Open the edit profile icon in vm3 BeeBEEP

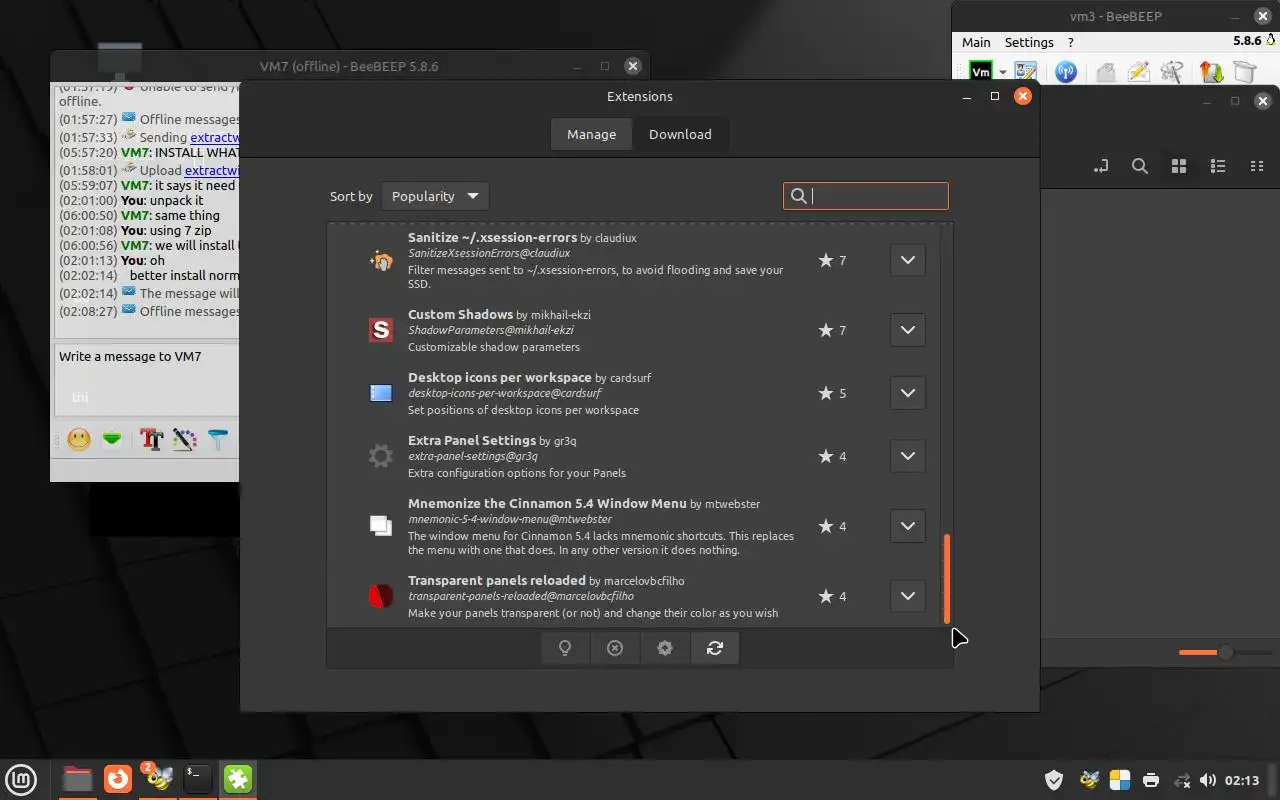point(1026,72)
